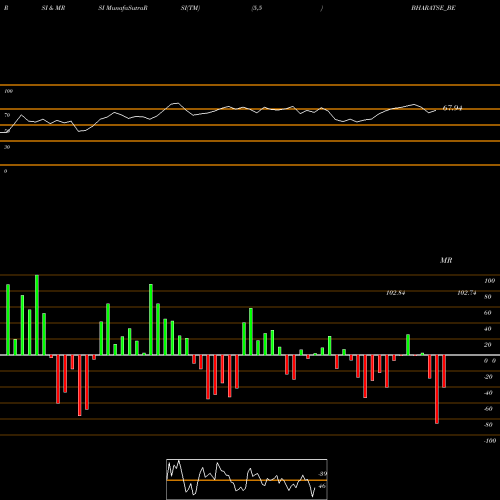This screenshot has height=500, width=500.
Task: Click the 30 level label on RSI axis
Action: (x=7, y=147)
